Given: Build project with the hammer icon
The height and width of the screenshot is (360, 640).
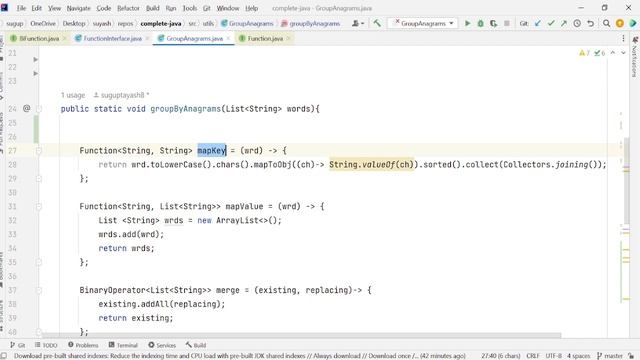Looking at the screenshot, I should pos(377,23).
